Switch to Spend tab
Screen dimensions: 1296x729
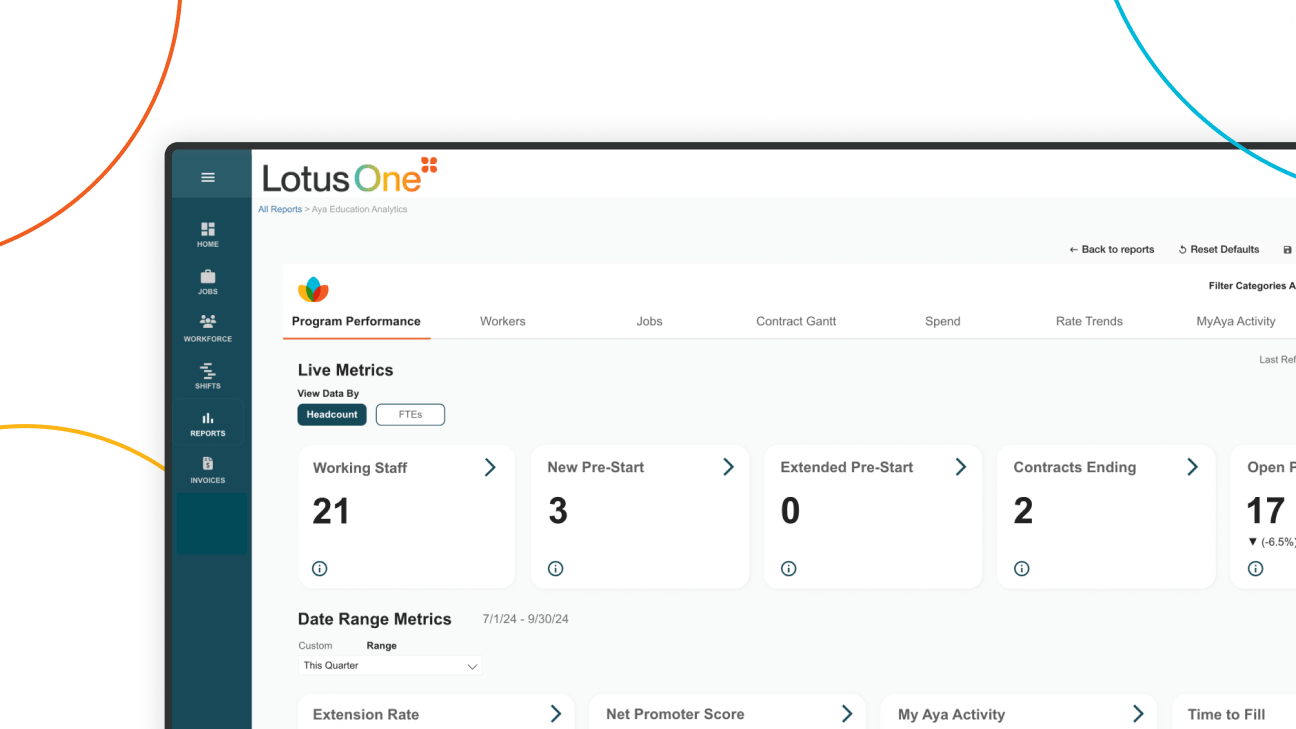[x=942, y=321]
